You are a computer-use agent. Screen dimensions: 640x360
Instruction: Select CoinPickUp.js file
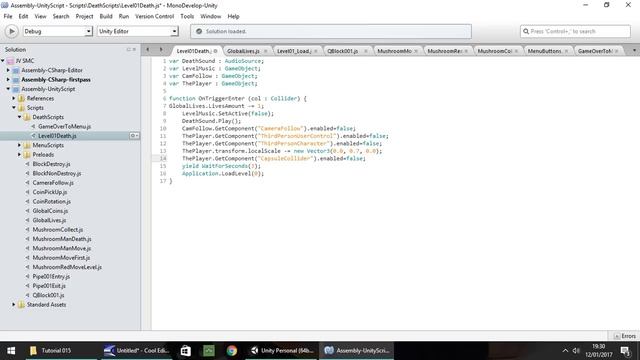coord(50,192)
